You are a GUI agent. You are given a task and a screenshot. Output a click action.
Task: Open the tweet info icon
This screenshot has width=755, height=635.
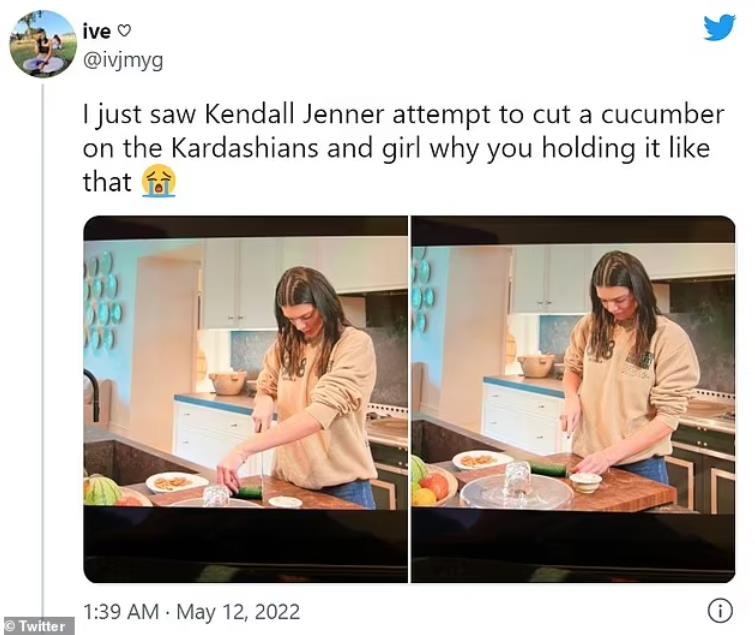(x=720, y=610)
